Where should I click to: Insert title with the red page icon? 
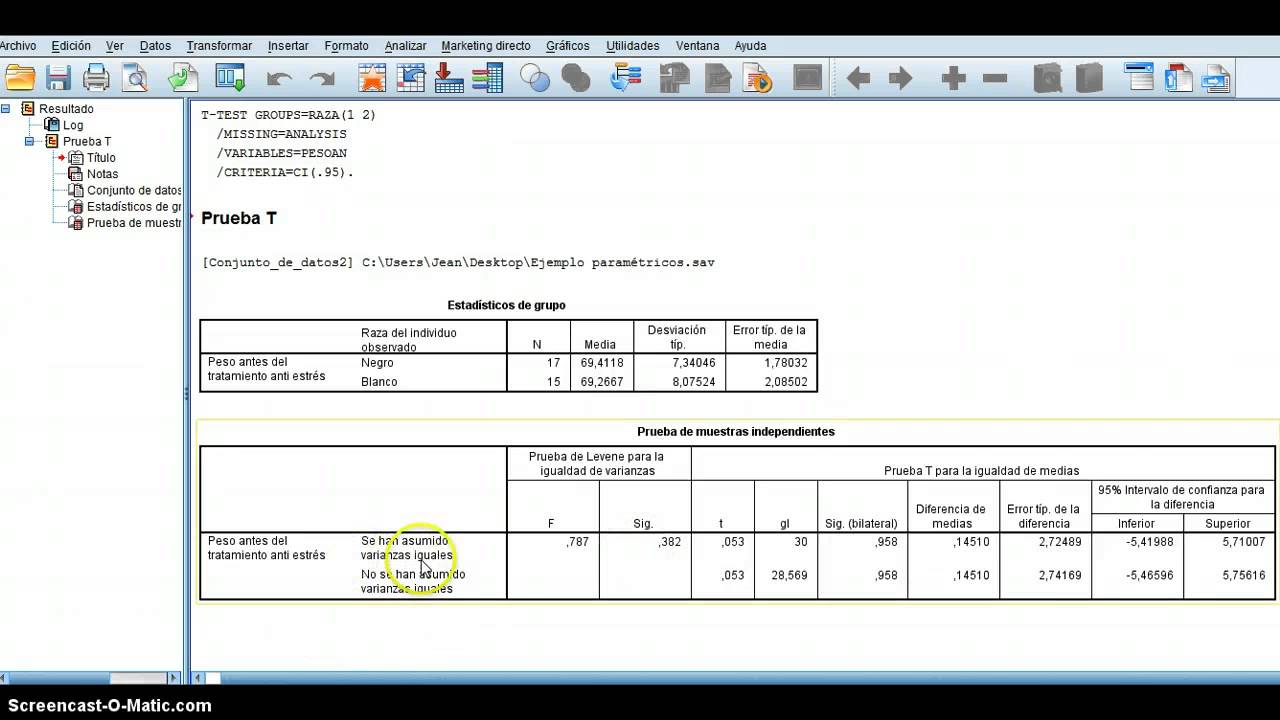(1178, 77)
